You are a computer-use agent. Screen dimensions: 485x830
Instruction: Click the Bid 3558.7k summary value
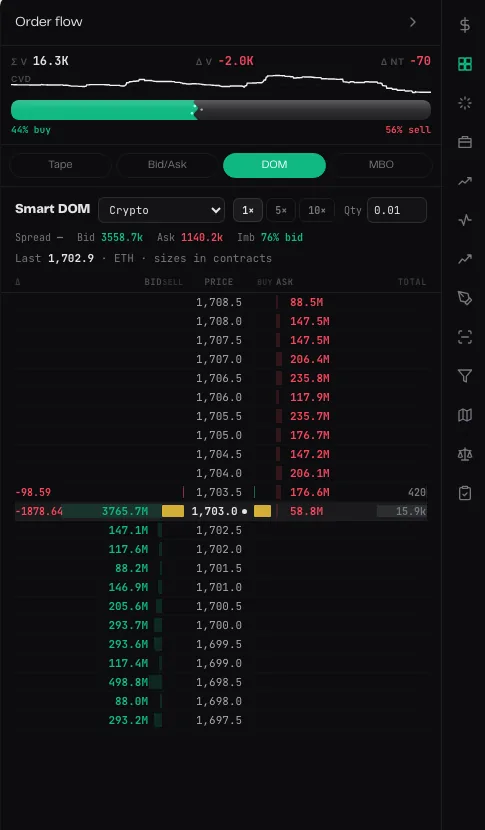(122, 237)
